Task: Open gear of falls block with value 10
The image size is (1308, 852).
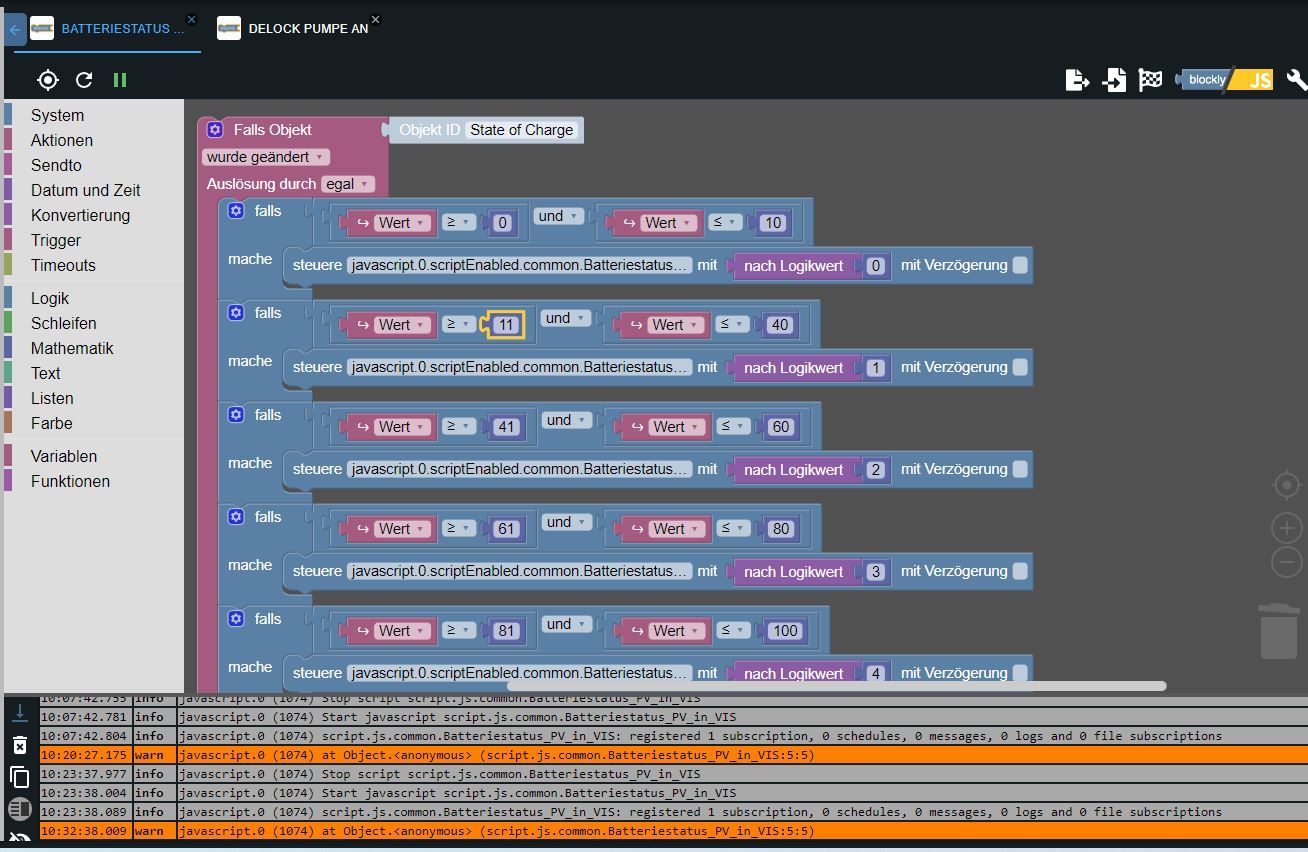Action: pos(236,210)
